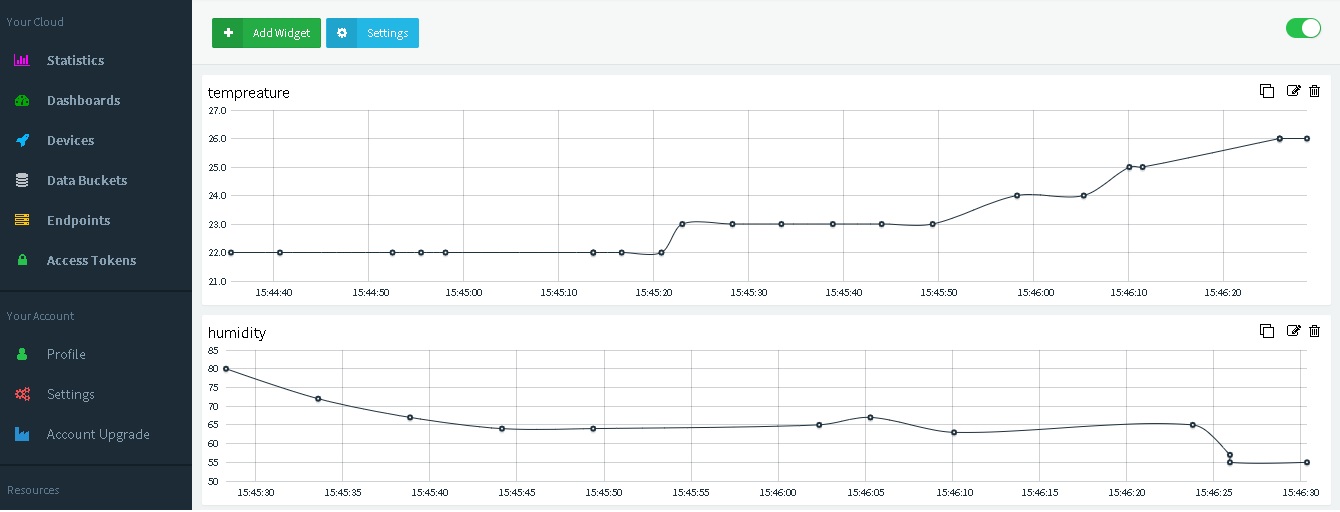The width and height of the screenshot is (1340, 512).
Task: Click the 15:45:00 label on tempreature axis
Action: click(x=464, y=293)
